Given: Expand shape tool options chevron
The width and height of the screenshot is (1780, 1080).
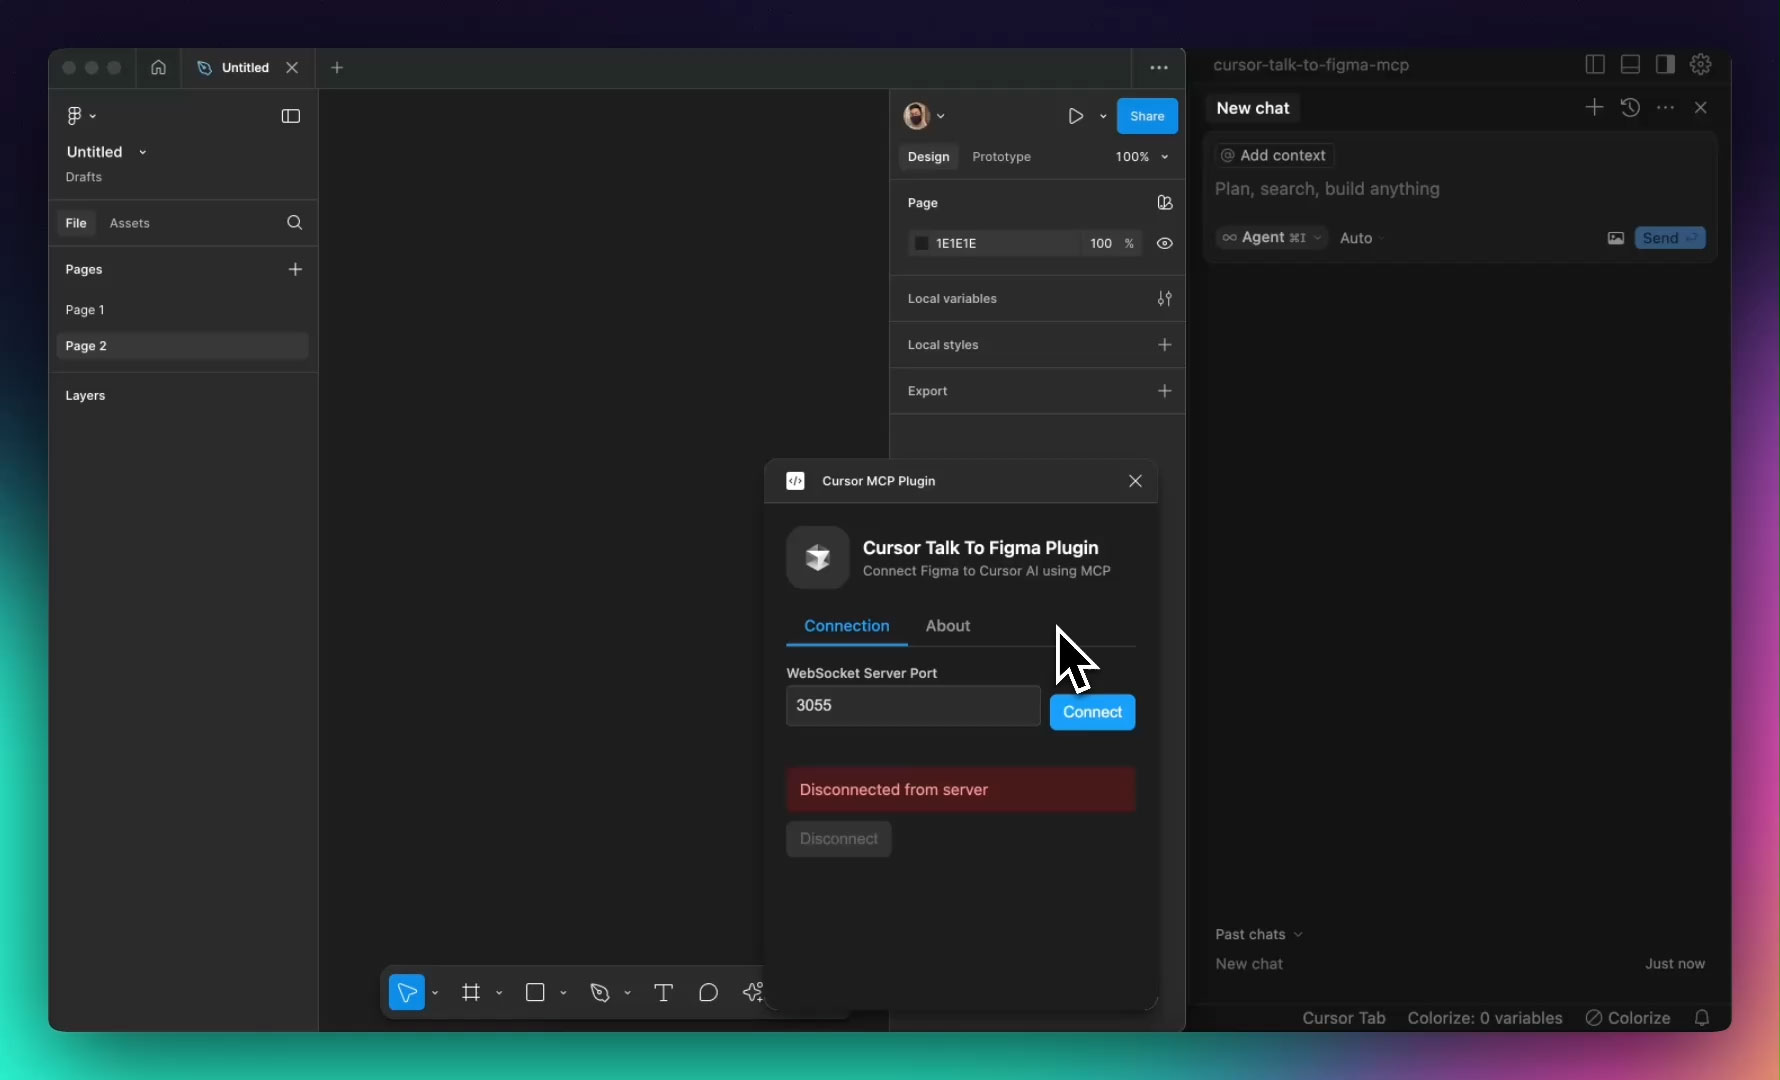Looking at the screenshot, I should [563, 993].
